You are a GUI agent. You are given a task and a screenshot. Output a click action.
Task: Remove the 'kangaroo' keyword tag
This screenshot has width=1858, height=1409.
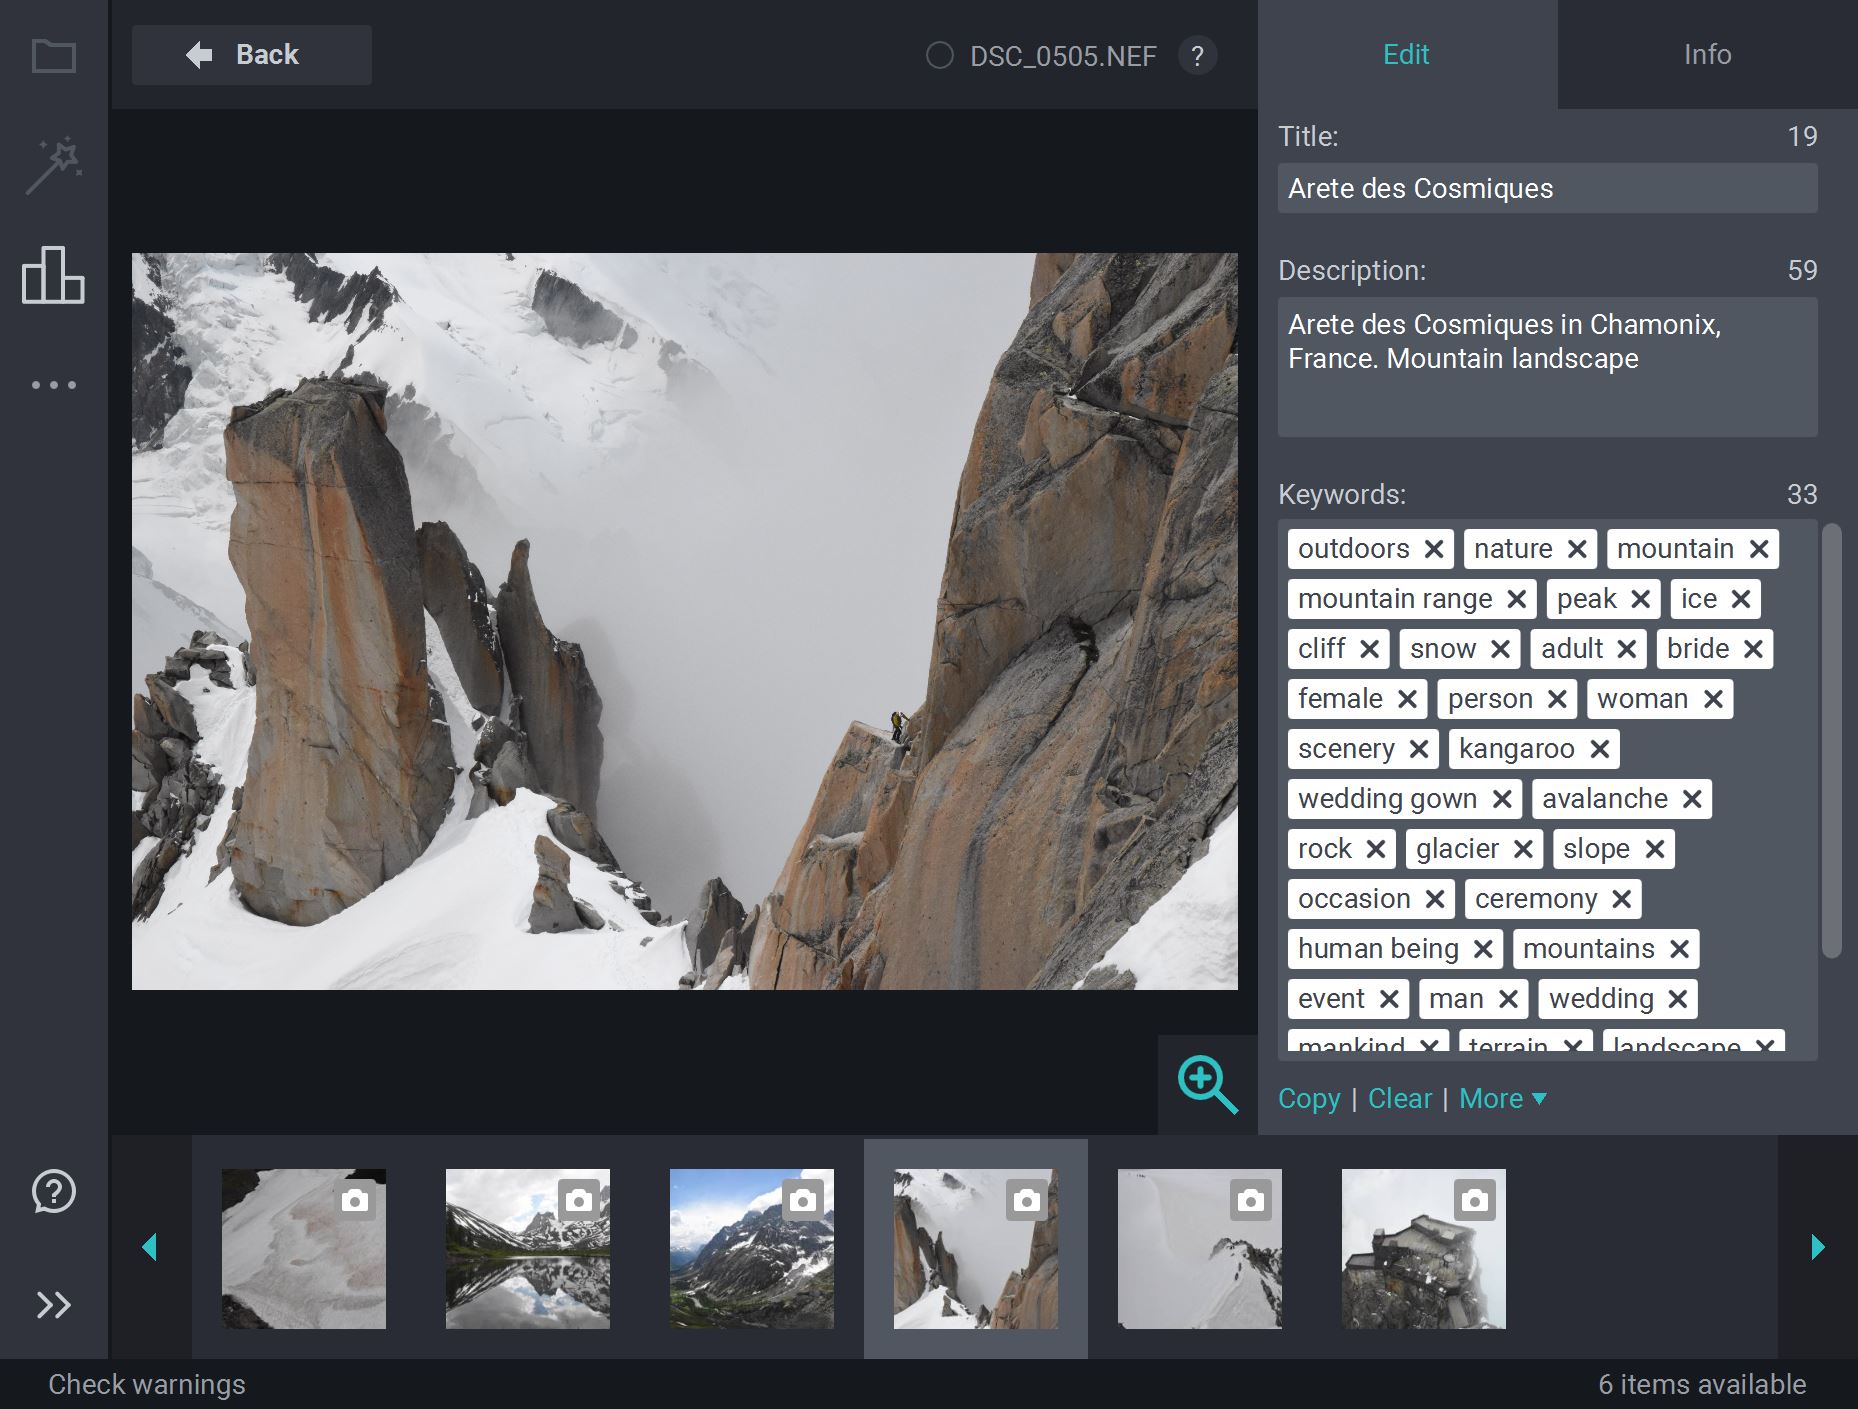[x=1599, y=749]
